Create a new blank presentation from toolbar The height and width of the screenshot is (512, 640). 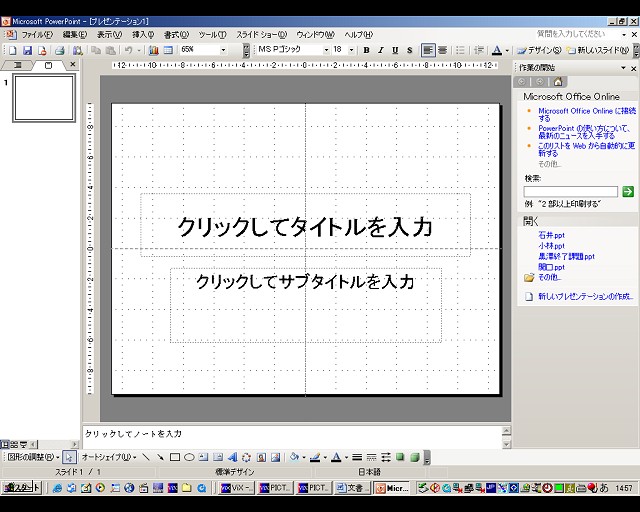click(x=13, y=50)
